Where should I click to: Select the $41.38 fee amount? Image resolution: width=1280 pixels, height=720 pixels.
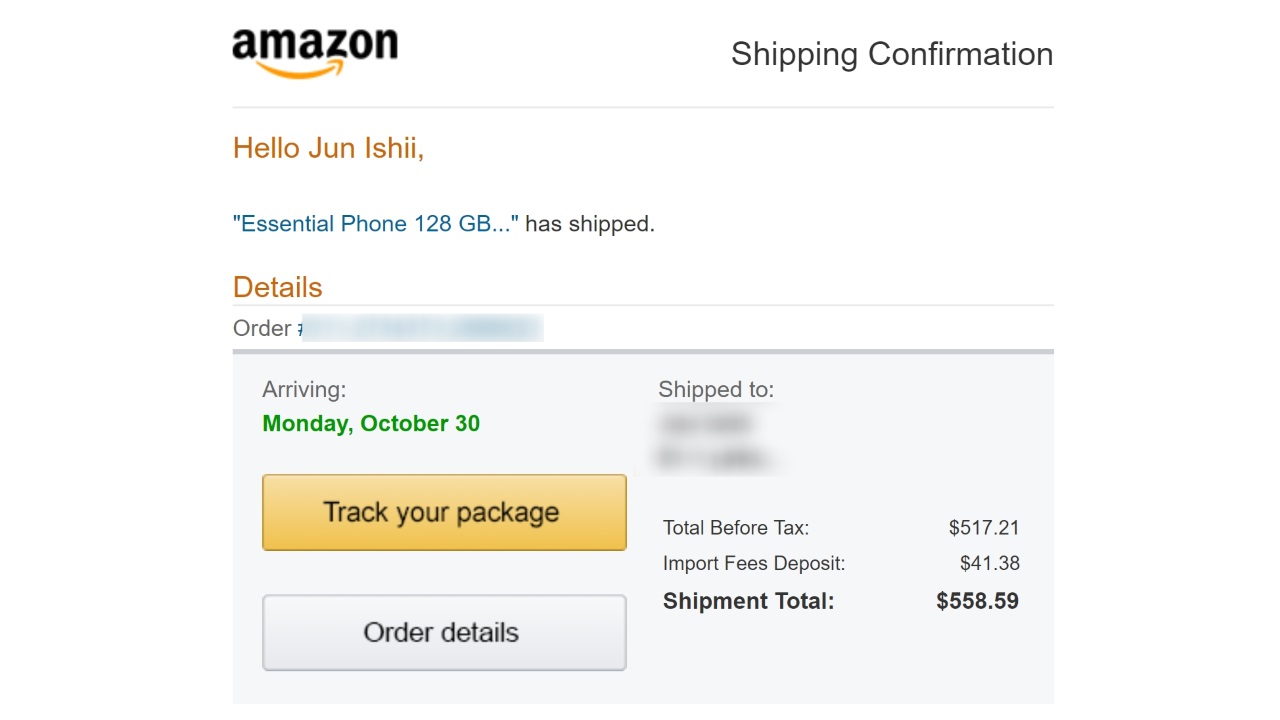point(989,564)
